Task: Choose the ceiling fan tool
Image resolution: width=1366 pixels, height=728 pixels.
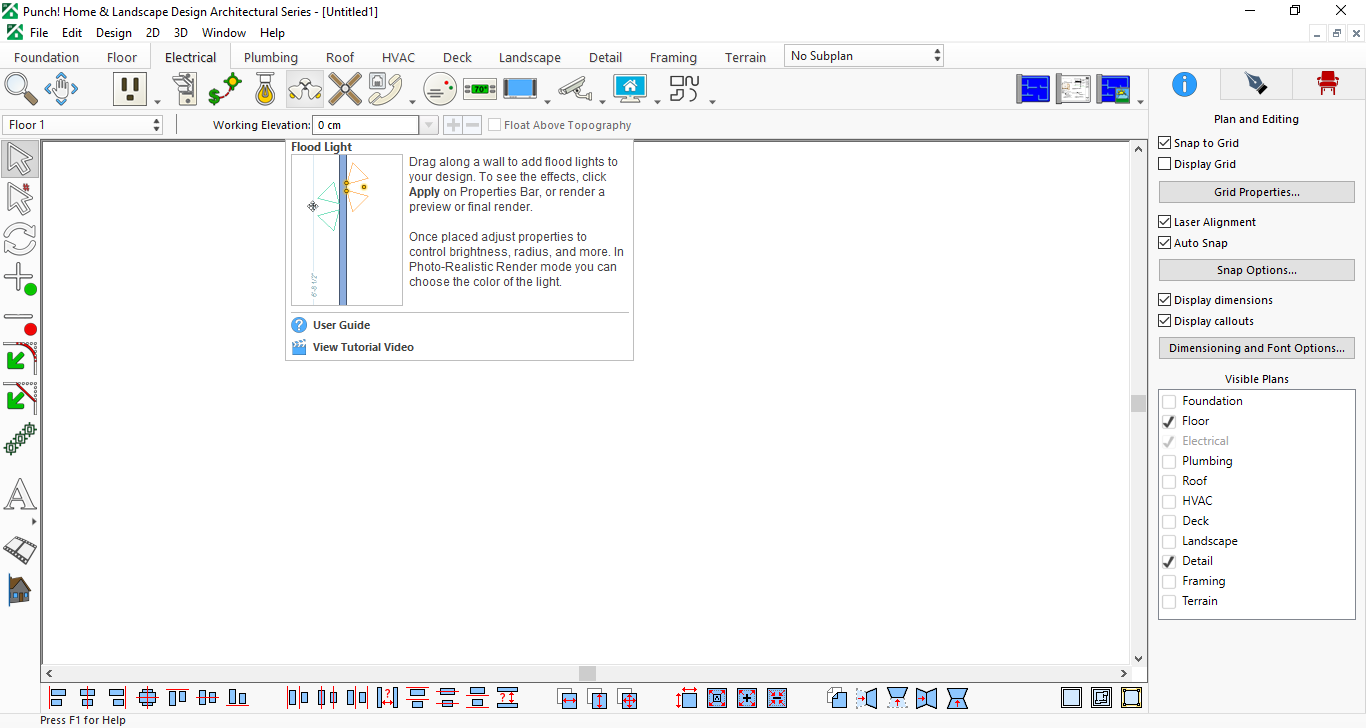Action: (345, 89)
